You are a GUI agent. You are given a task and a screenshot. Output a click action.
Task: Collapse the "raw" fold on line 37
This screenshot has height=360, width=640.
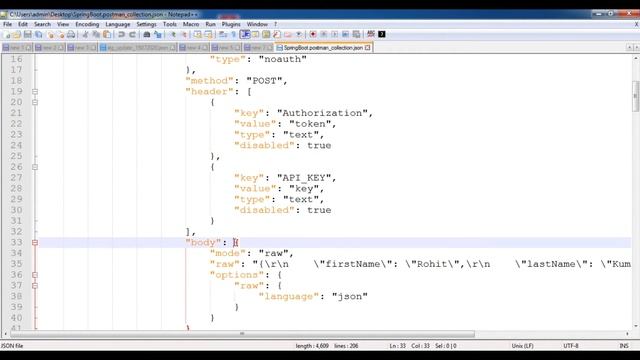tap(35, 286)
